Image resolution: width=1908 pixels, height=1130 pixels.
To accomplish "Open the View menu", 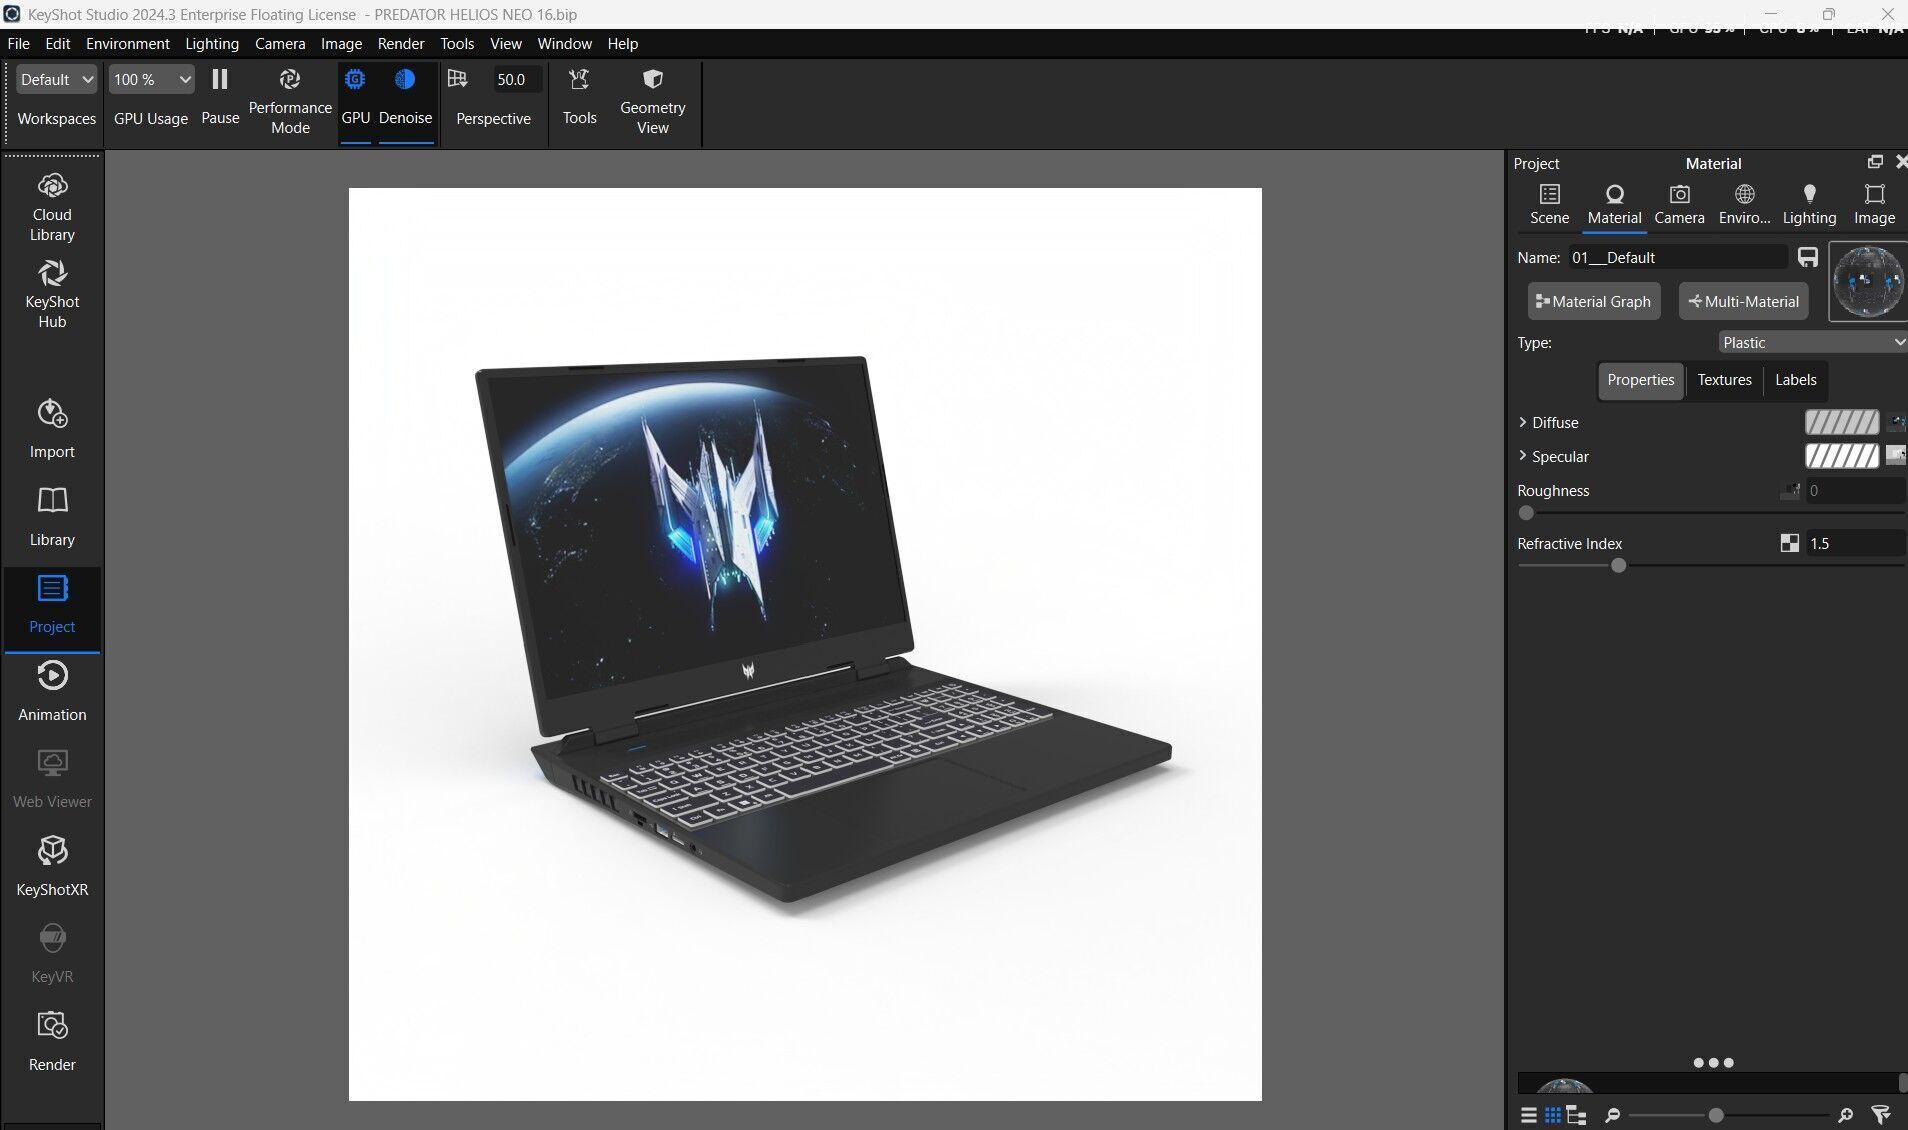I will click(x=505, y=43).
